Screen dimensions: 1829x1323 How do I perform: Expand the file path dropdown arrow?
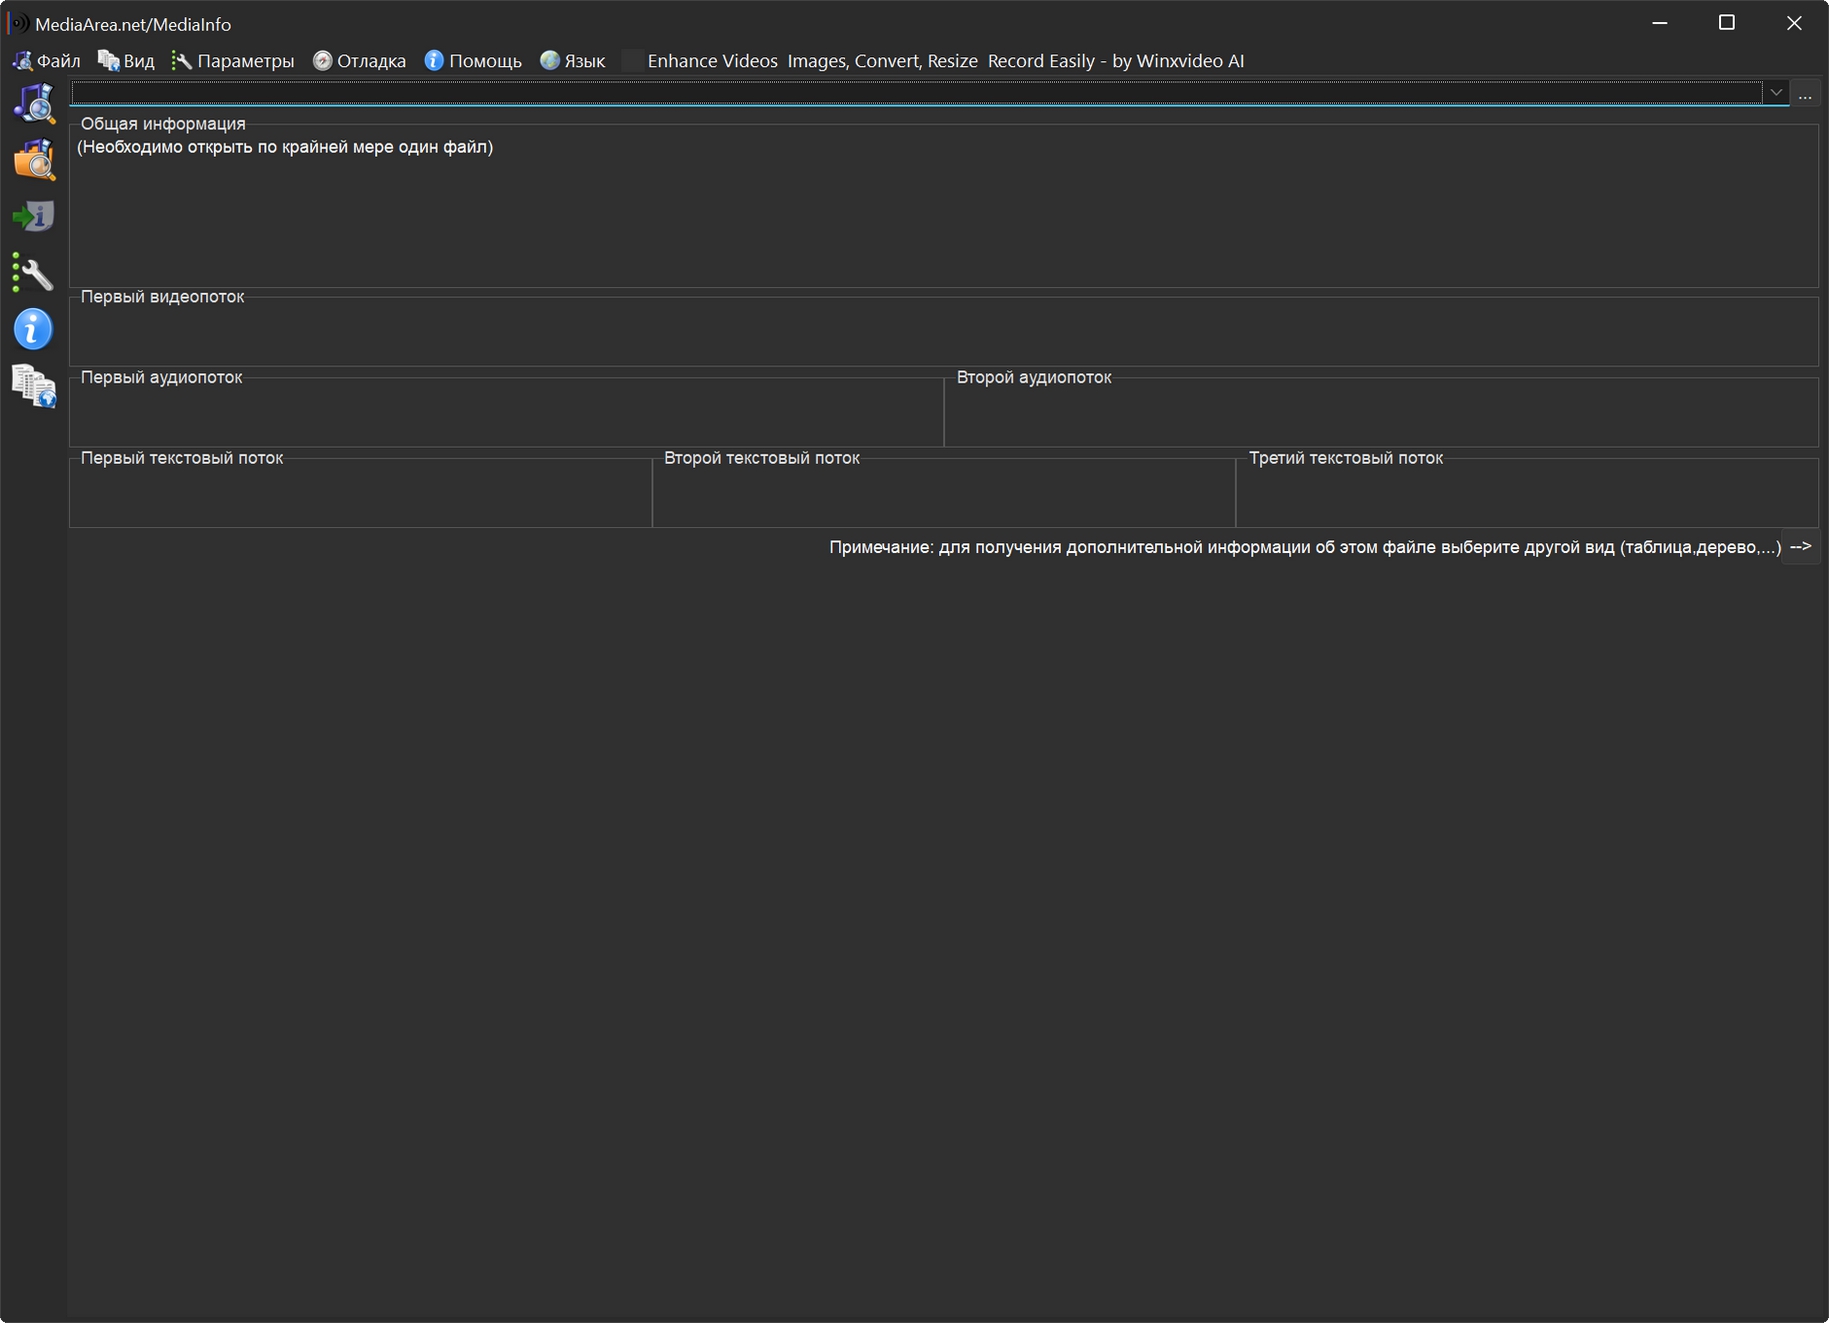1775,93
